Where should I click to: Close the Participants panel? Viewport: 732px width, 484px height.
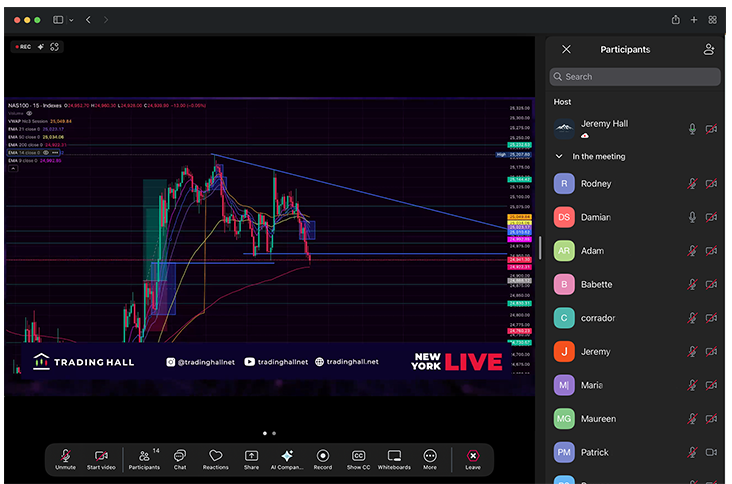click(566, 49)
